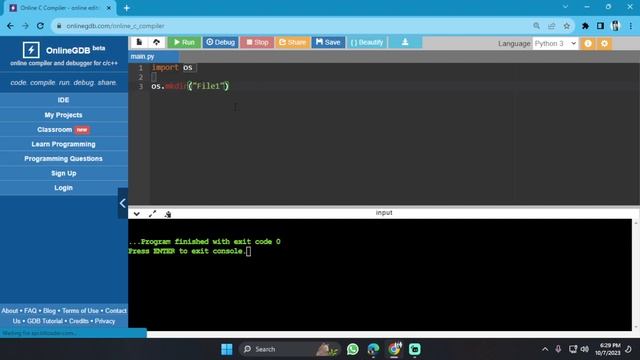Click the Credits footer link
640x360 pixels.
coord(79,321)
